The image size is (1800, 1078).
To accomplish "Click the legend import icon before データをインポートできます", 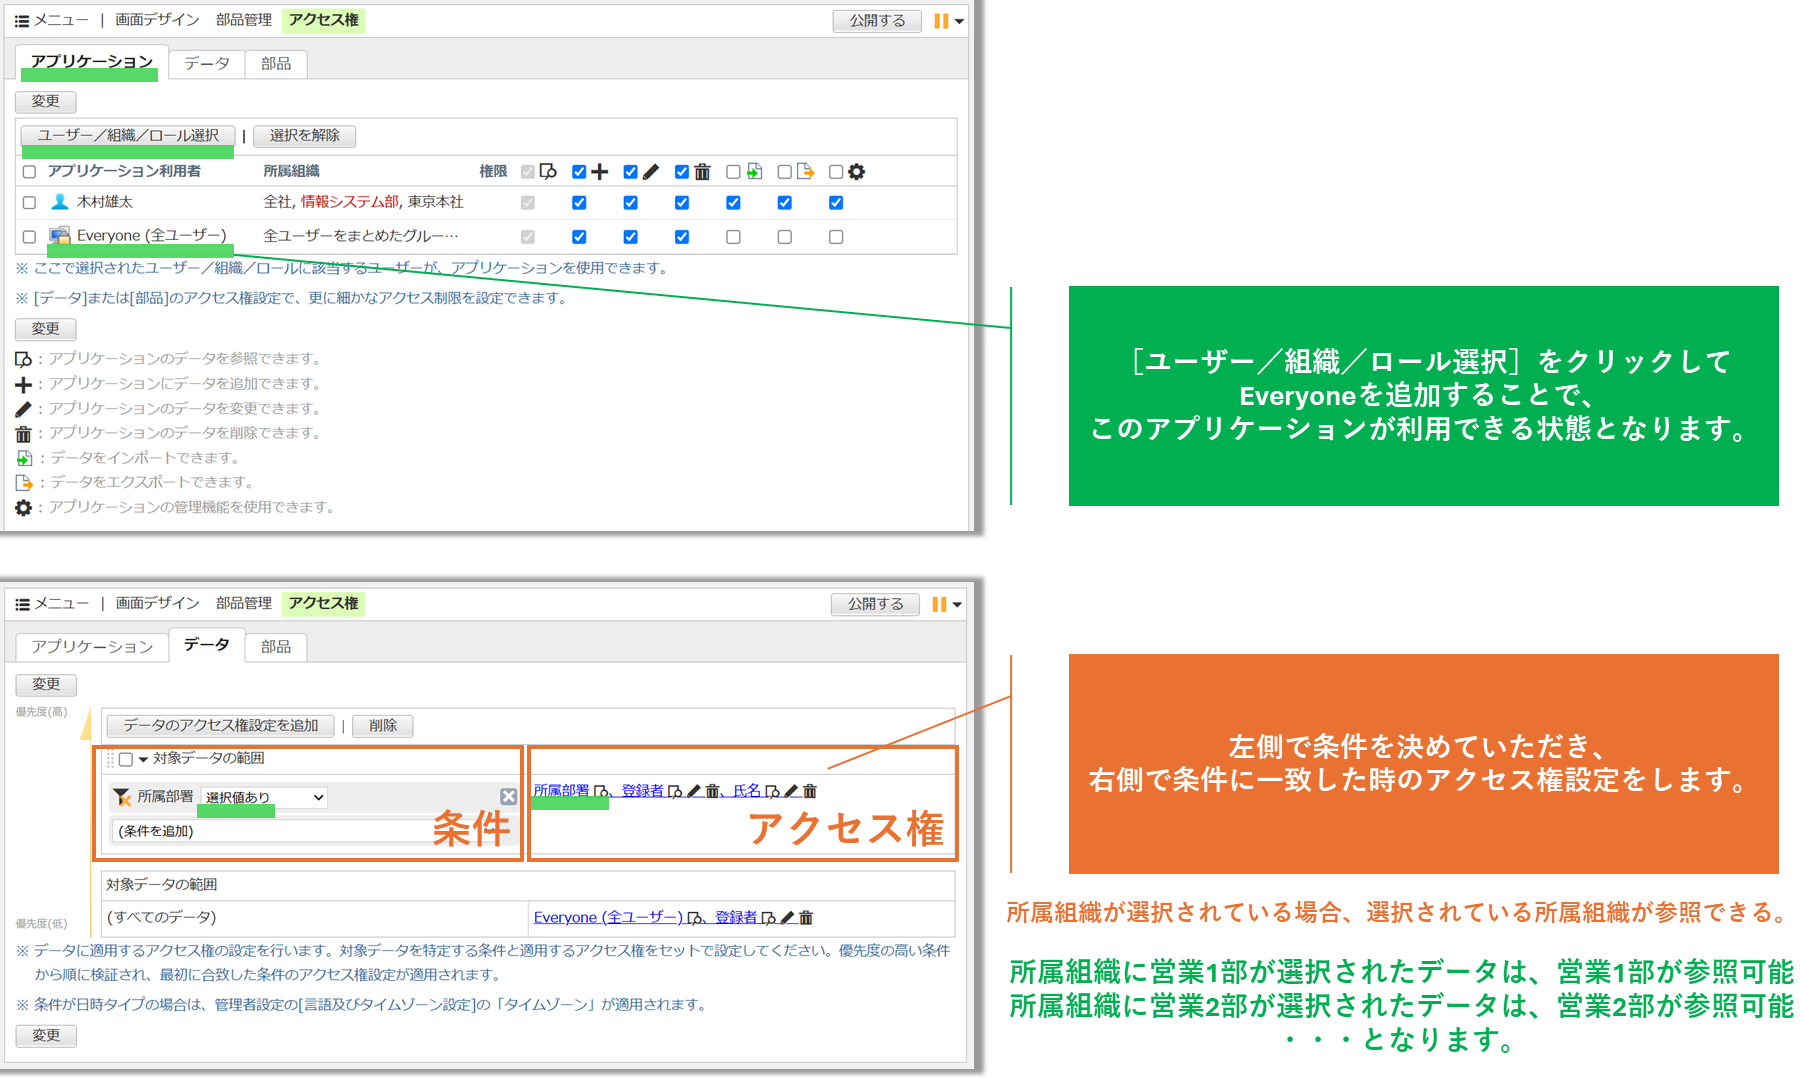I will pos(24,458).
